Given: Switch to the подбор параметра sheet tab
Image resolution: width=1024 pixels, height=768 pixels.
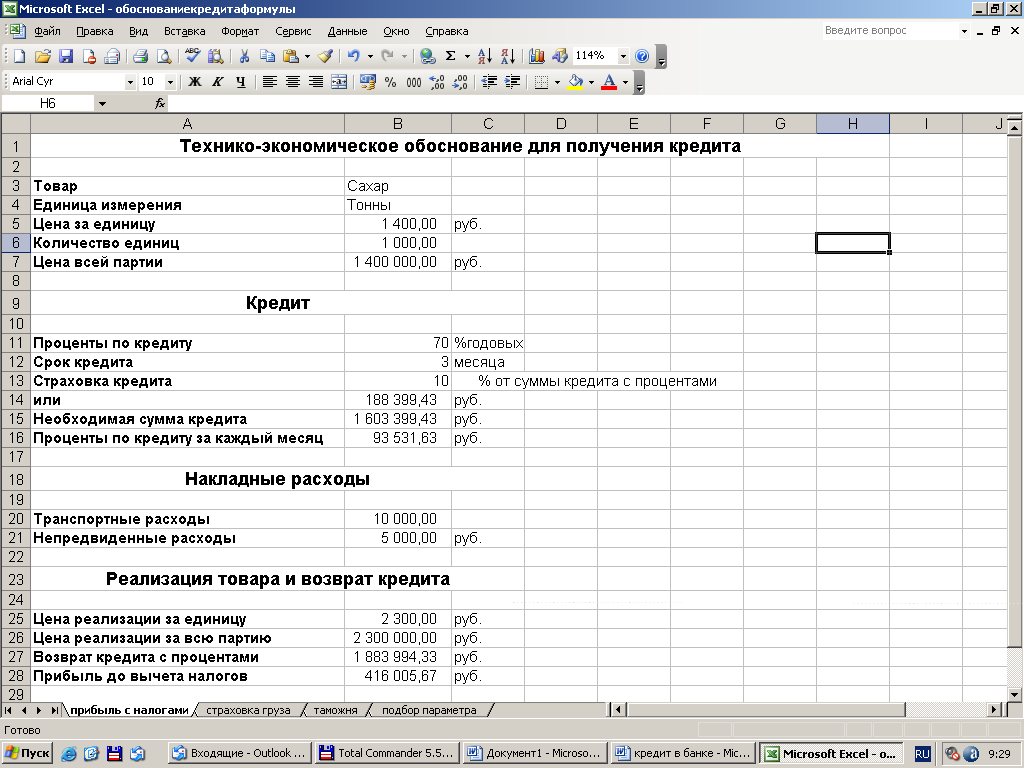Looking at the screenshot, I should tap(429, 710).
